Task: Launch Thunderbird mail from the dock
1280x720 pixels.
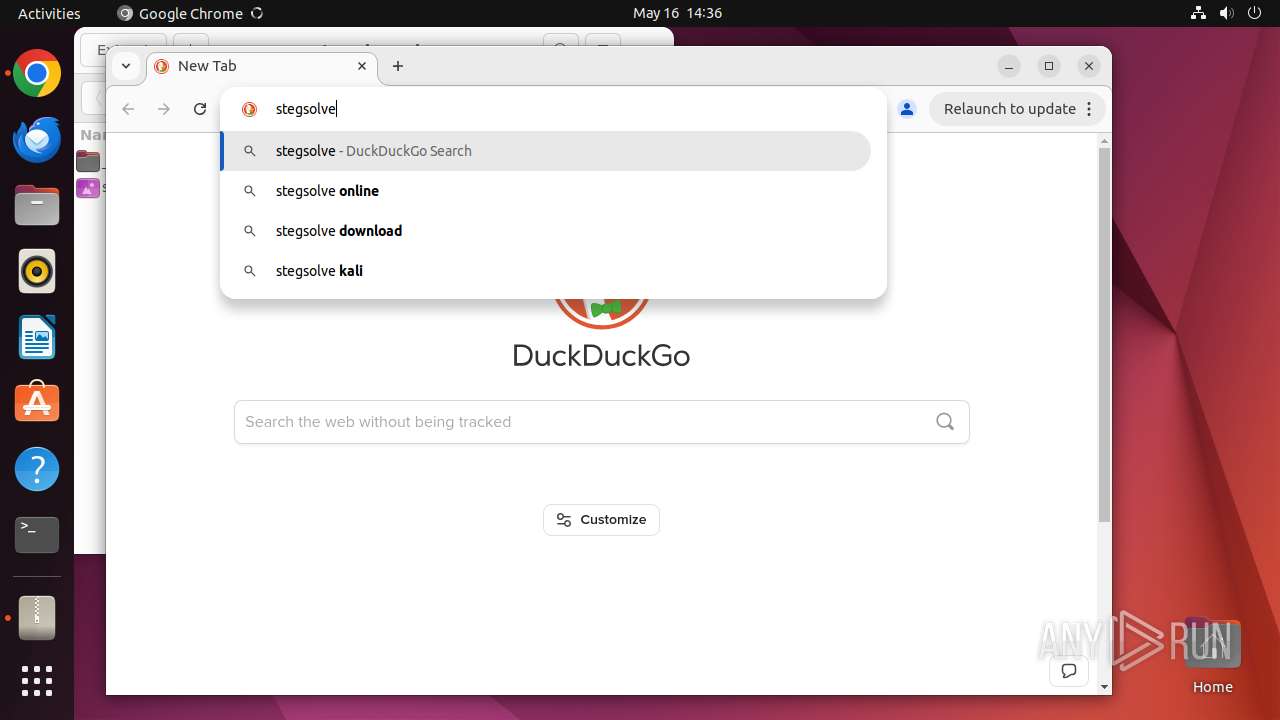Action: point(37,139)
